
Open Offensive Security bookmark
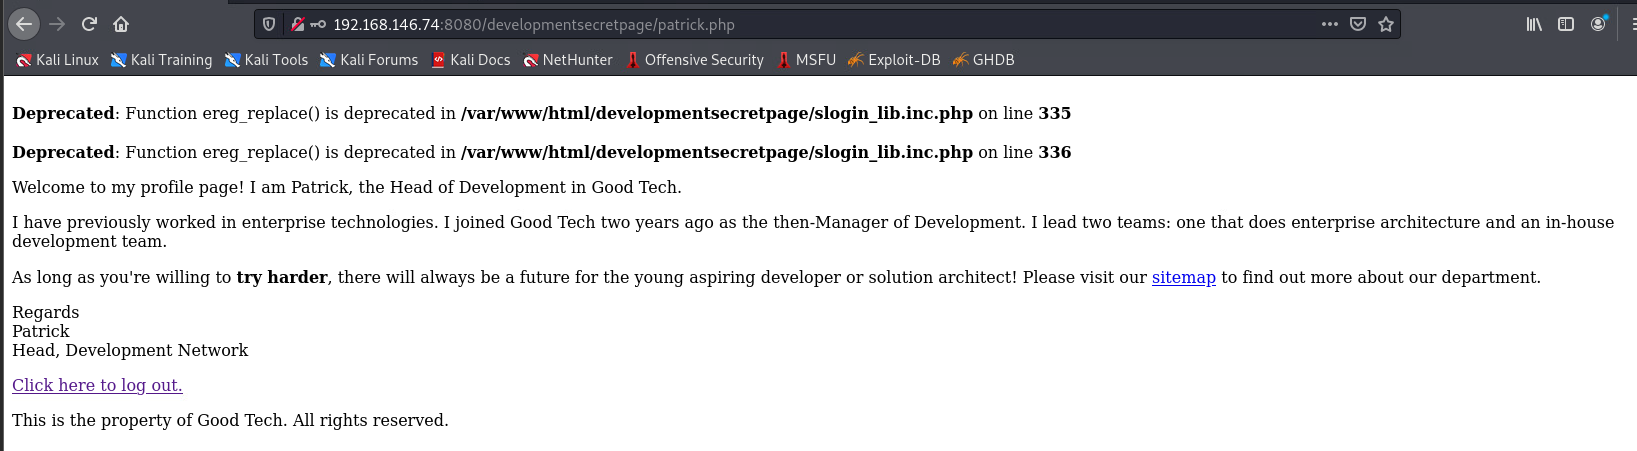pos(695,60)
